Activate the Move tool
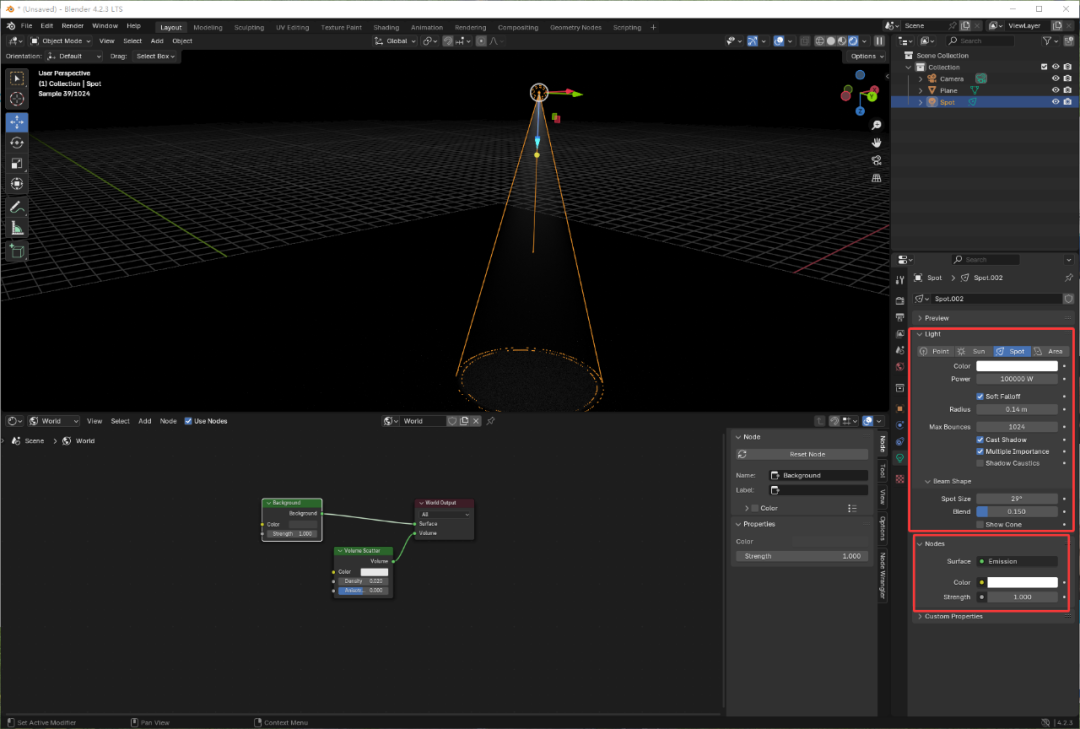 coord(17,122)
